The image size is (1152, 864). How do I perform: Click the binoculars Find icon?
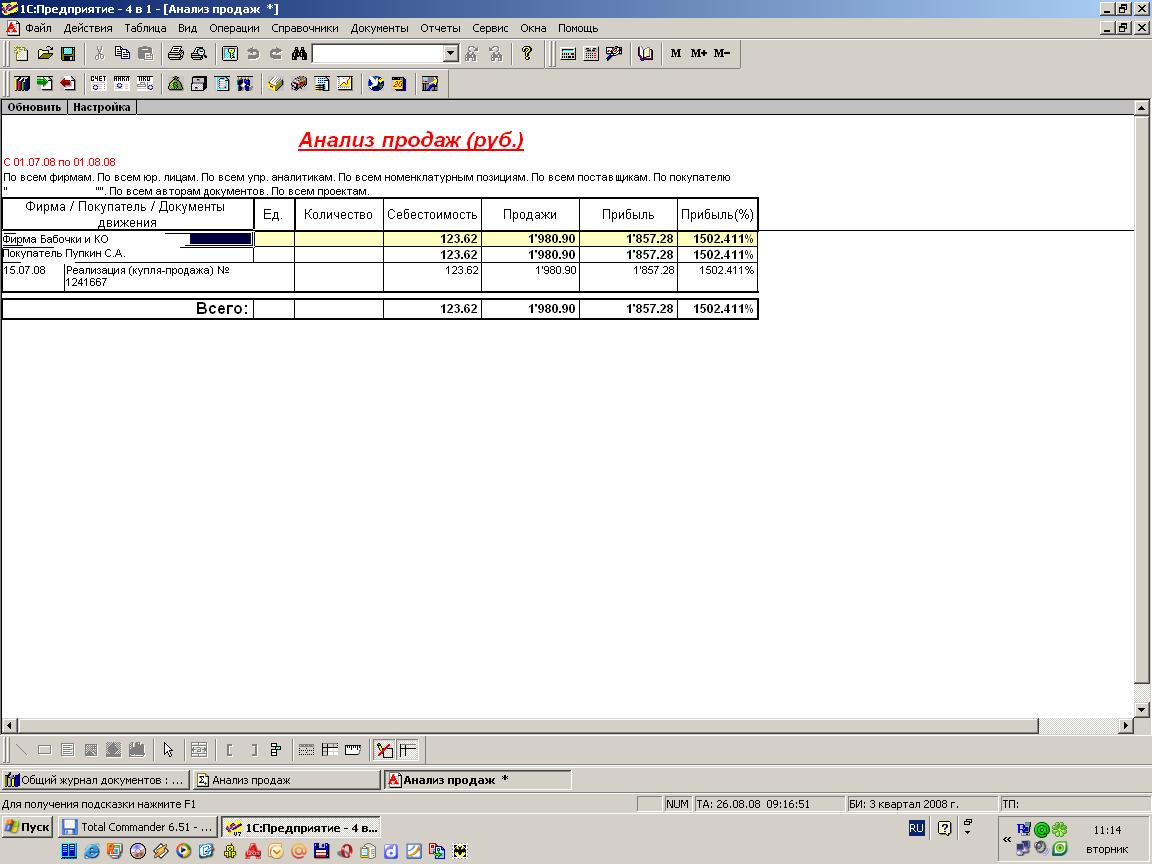299,54
